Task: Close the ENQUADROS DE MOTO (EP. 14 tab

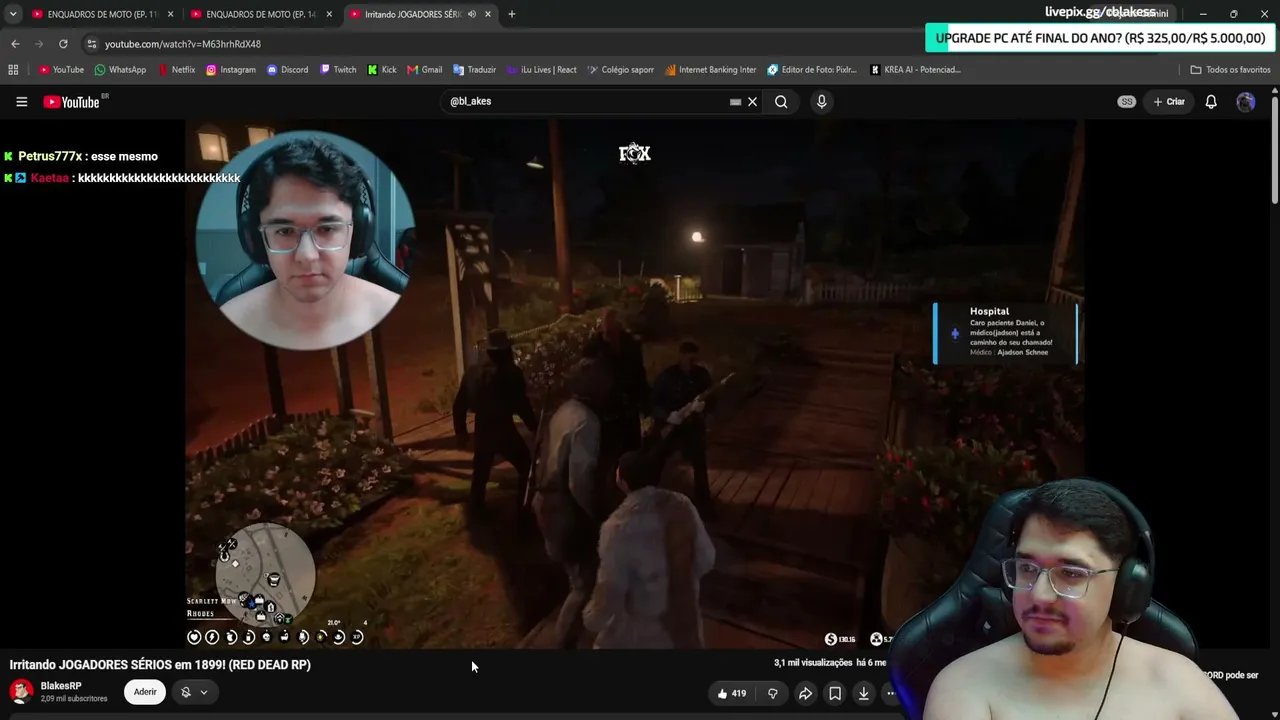Action: point(329,14)
